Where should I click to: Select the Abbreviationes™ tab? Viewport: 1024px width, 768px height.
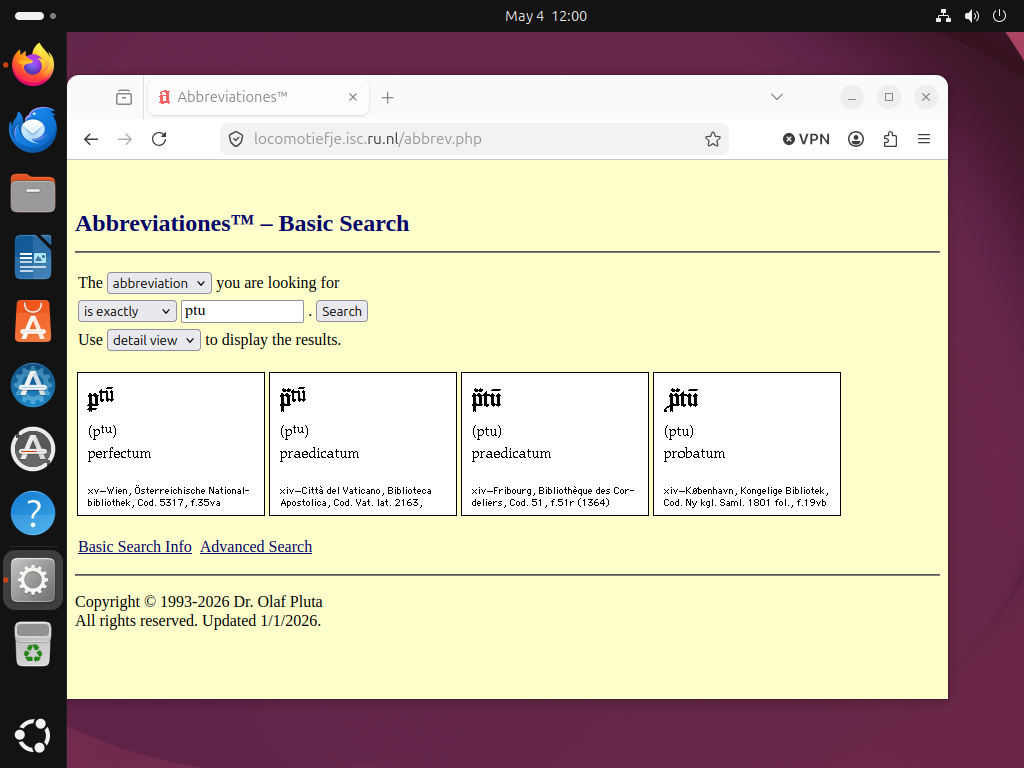258,97
